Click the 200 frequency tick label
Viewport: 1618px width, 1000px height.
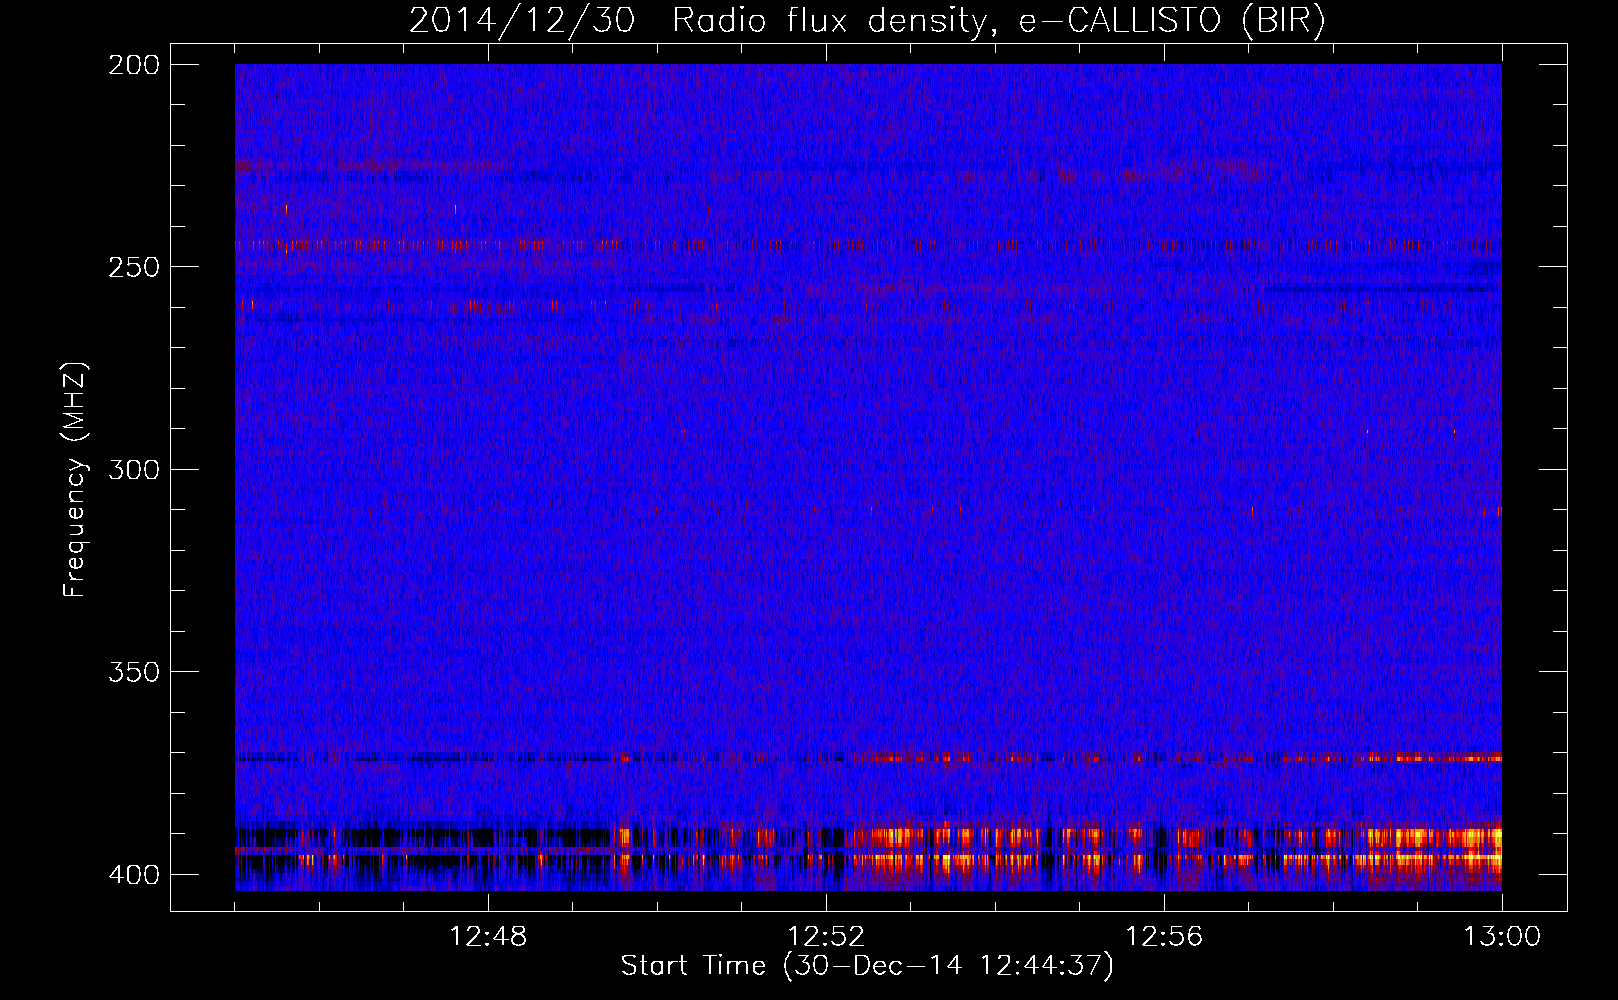click(x=134, y=65)
